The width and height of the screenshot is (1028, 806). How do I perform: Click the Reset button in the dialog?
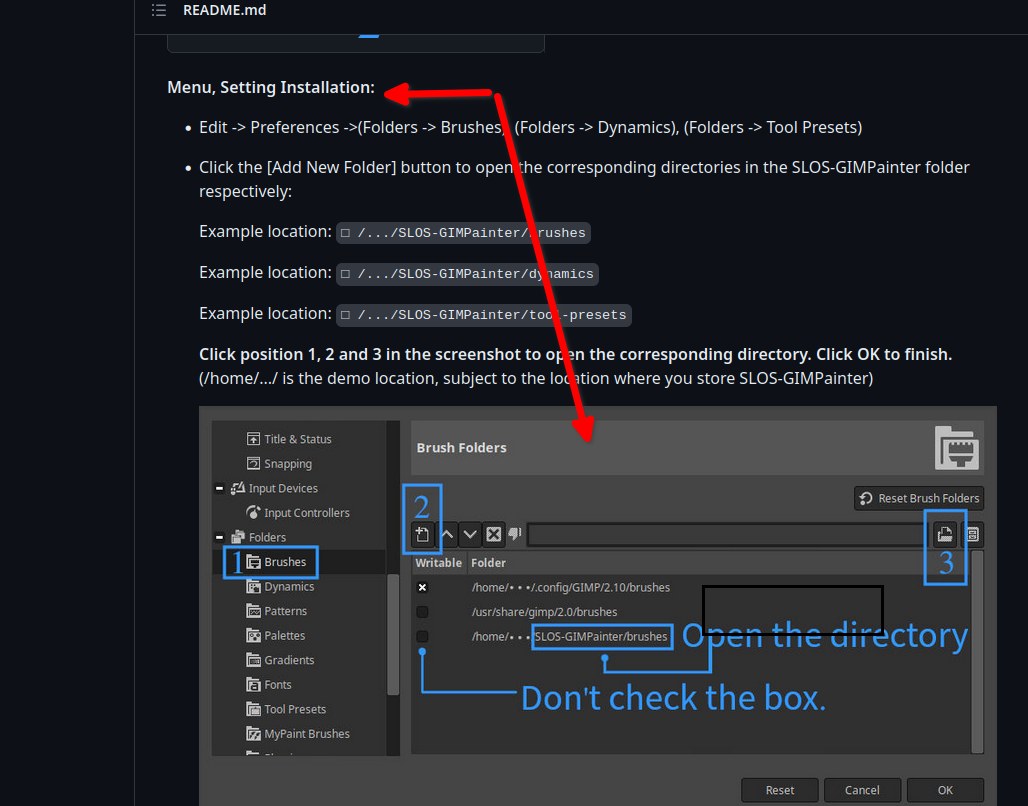780,790
